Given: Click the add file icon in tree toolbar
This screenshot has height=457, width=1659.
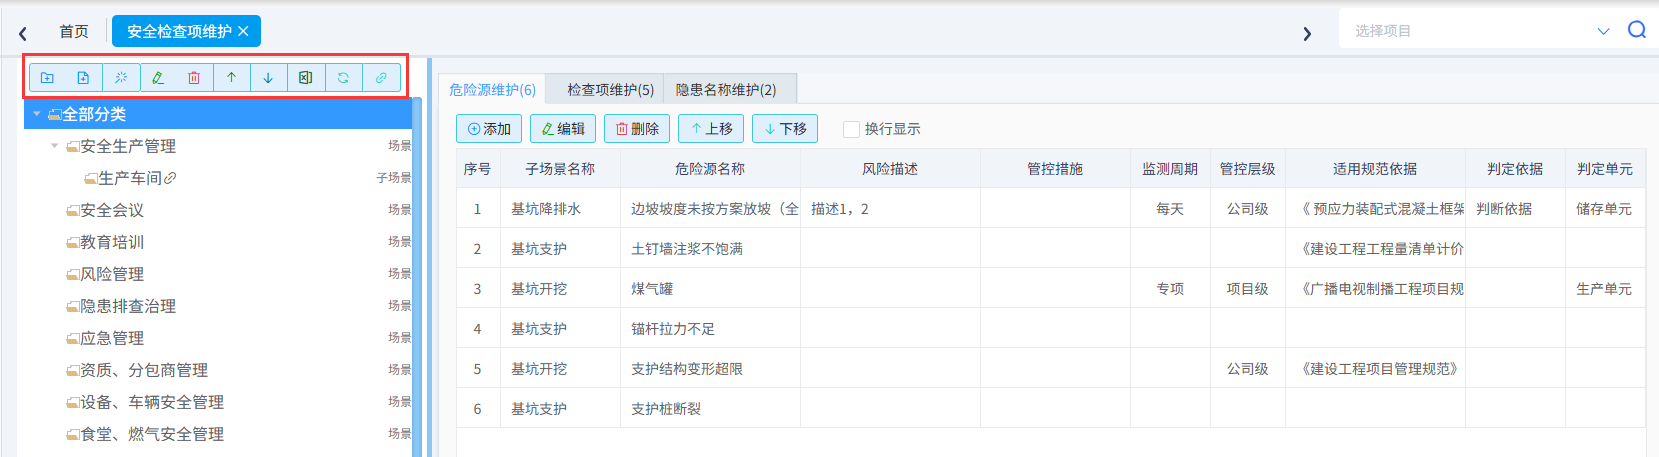Looking at the screenshot, I should click(x=83, y=77).
